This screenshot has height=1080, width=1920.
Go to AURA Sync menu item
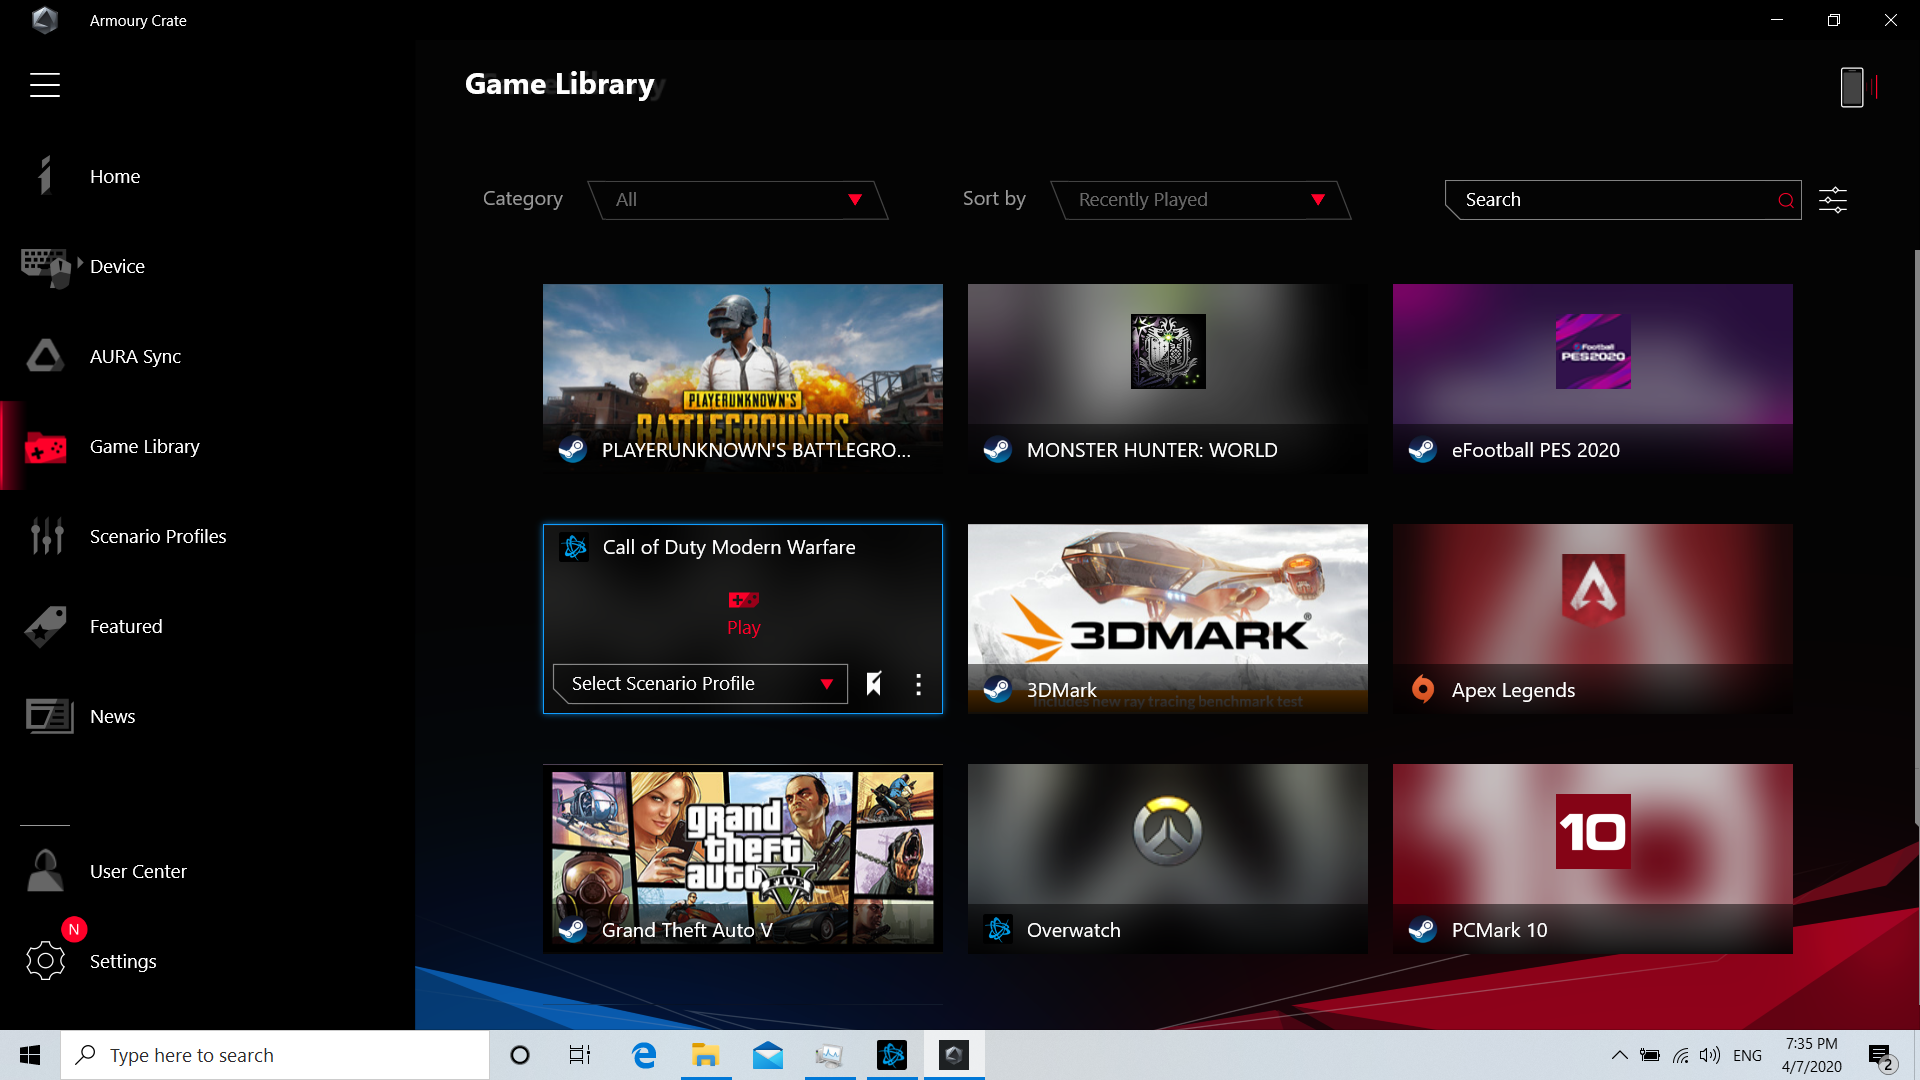click(135, 357)
